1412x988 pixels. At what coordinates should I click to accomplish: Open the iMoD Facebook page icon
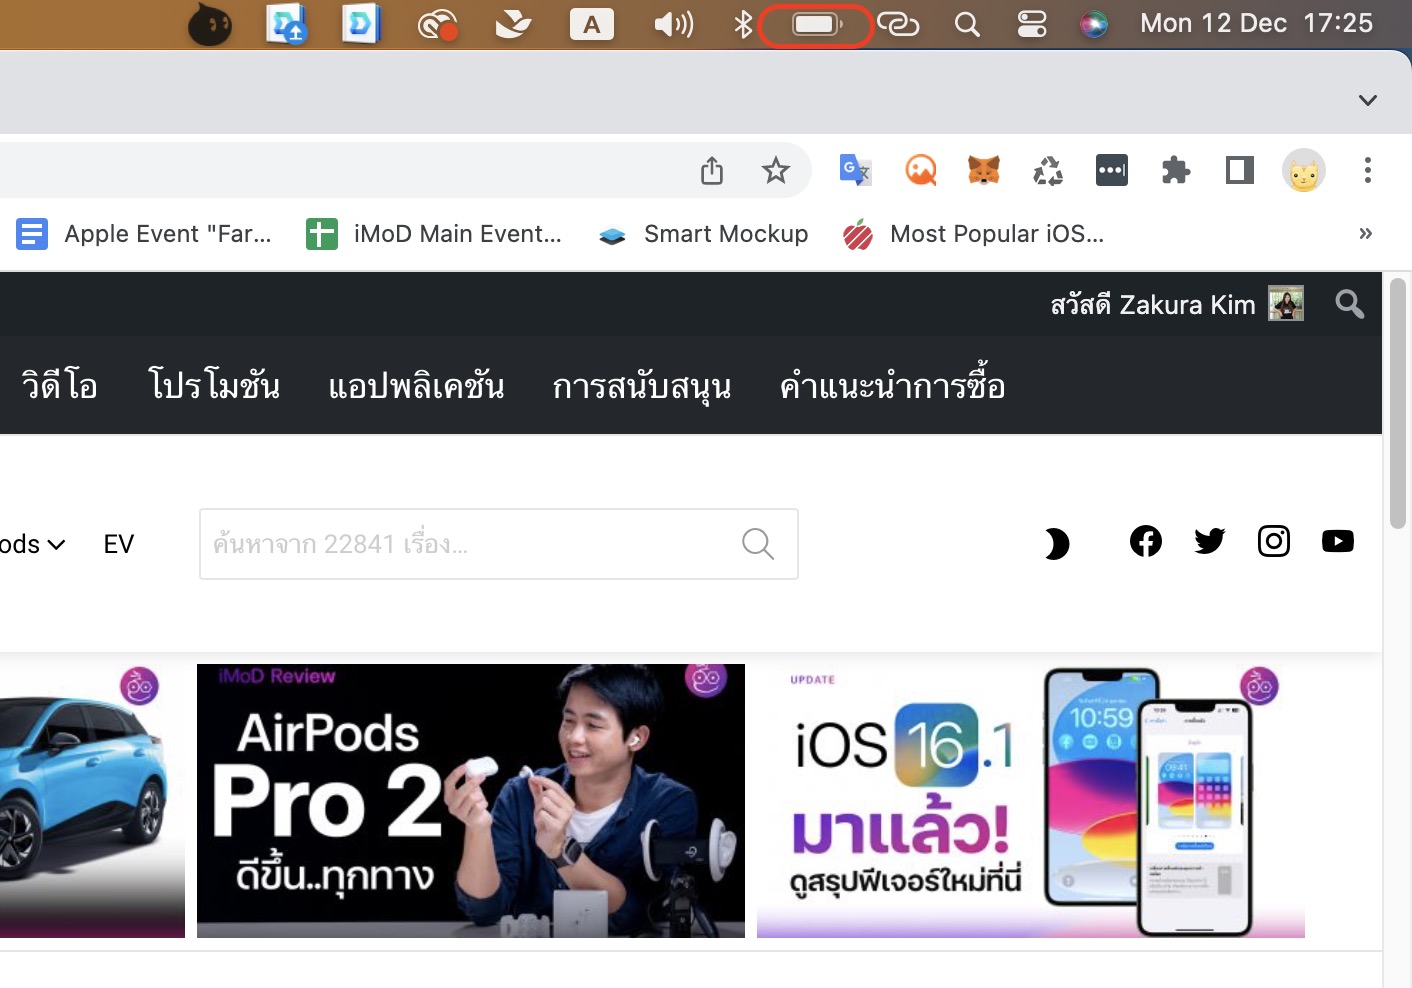tap(1146, 542)
